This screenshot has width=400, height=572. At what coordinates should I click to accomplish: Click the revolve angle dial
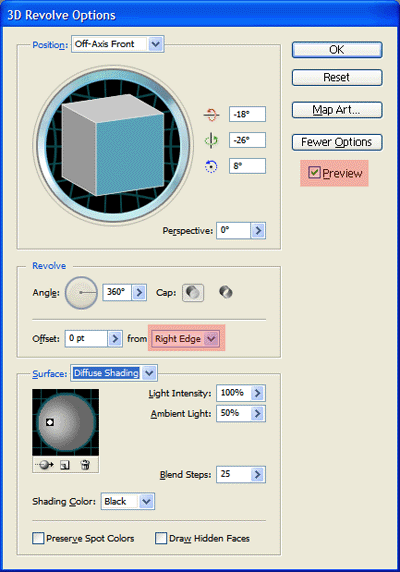coord(81,293)
